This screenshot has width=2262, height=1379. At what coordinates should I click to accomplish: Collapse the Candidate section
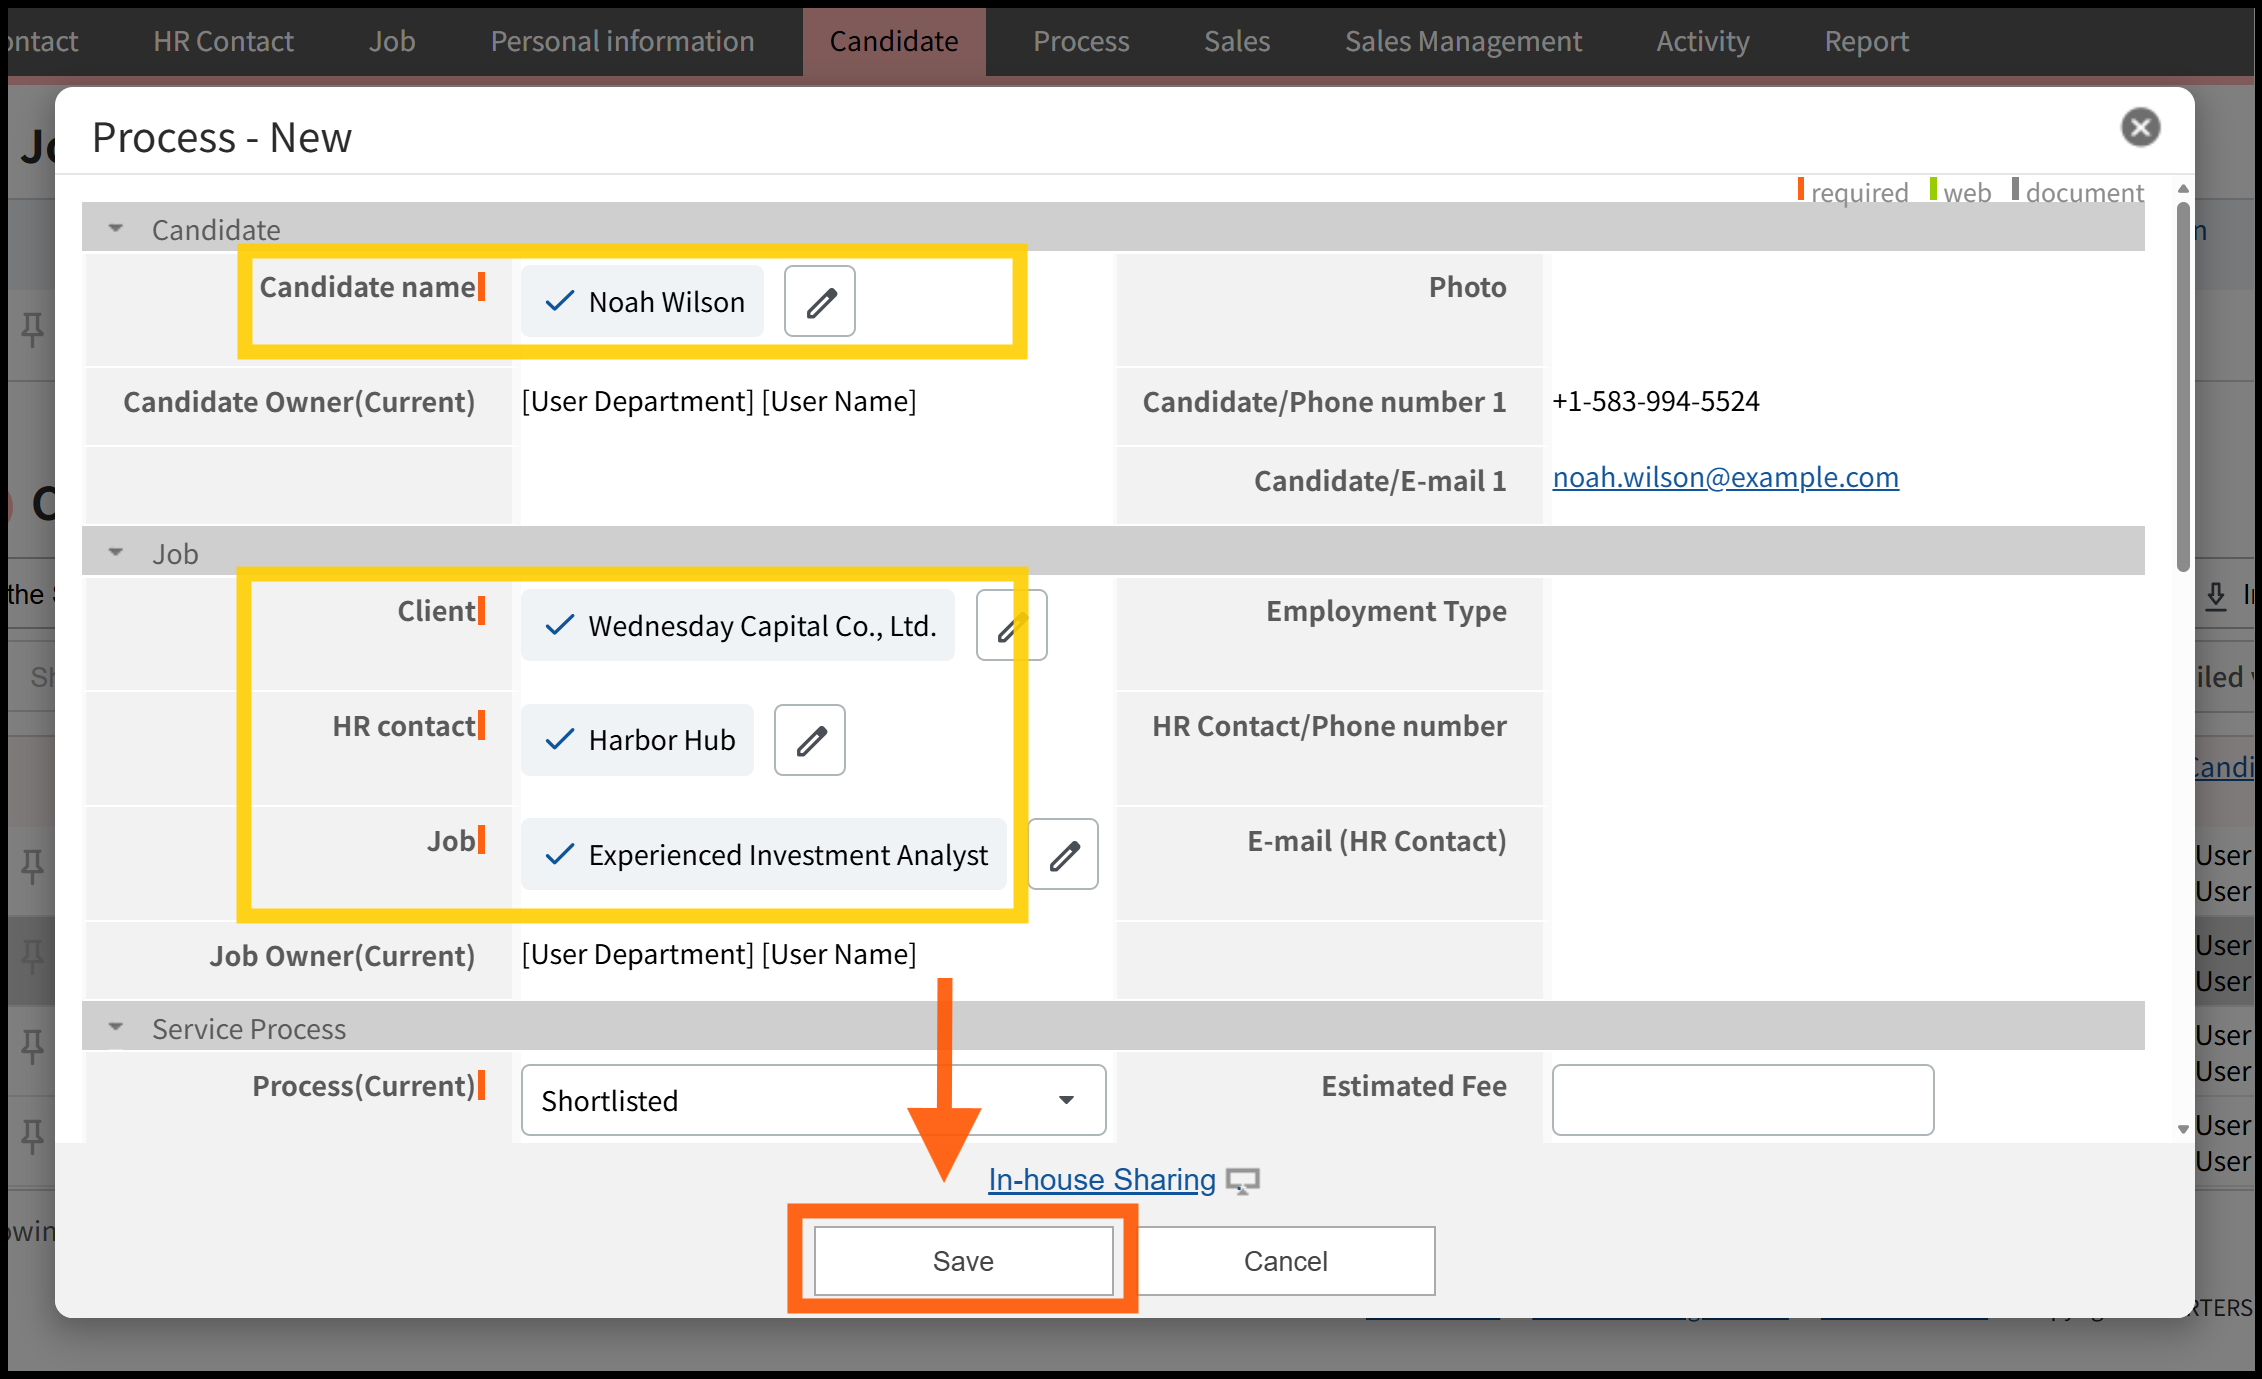(117, 229)
